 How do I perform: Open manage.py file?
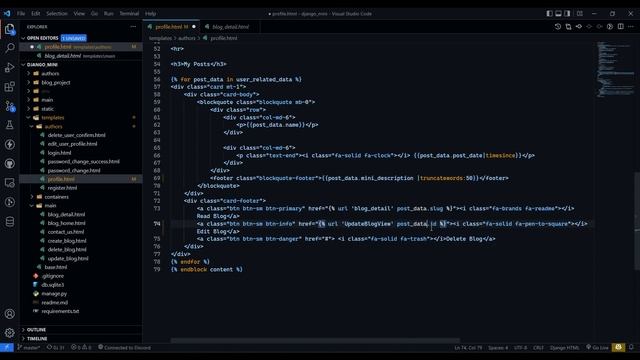pyautogui.click(x=54, y=293)
